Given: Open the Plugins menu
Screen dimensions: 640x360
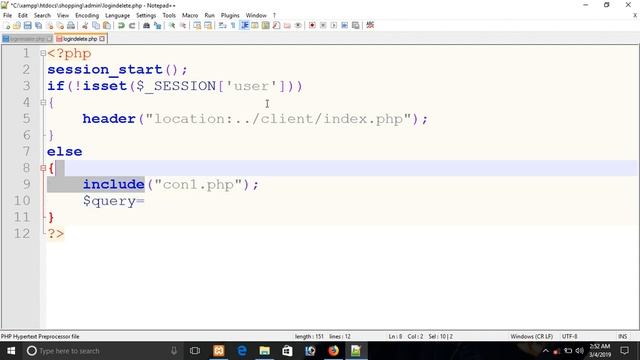Looking at the screenshot, I should [x=230, y=16].
